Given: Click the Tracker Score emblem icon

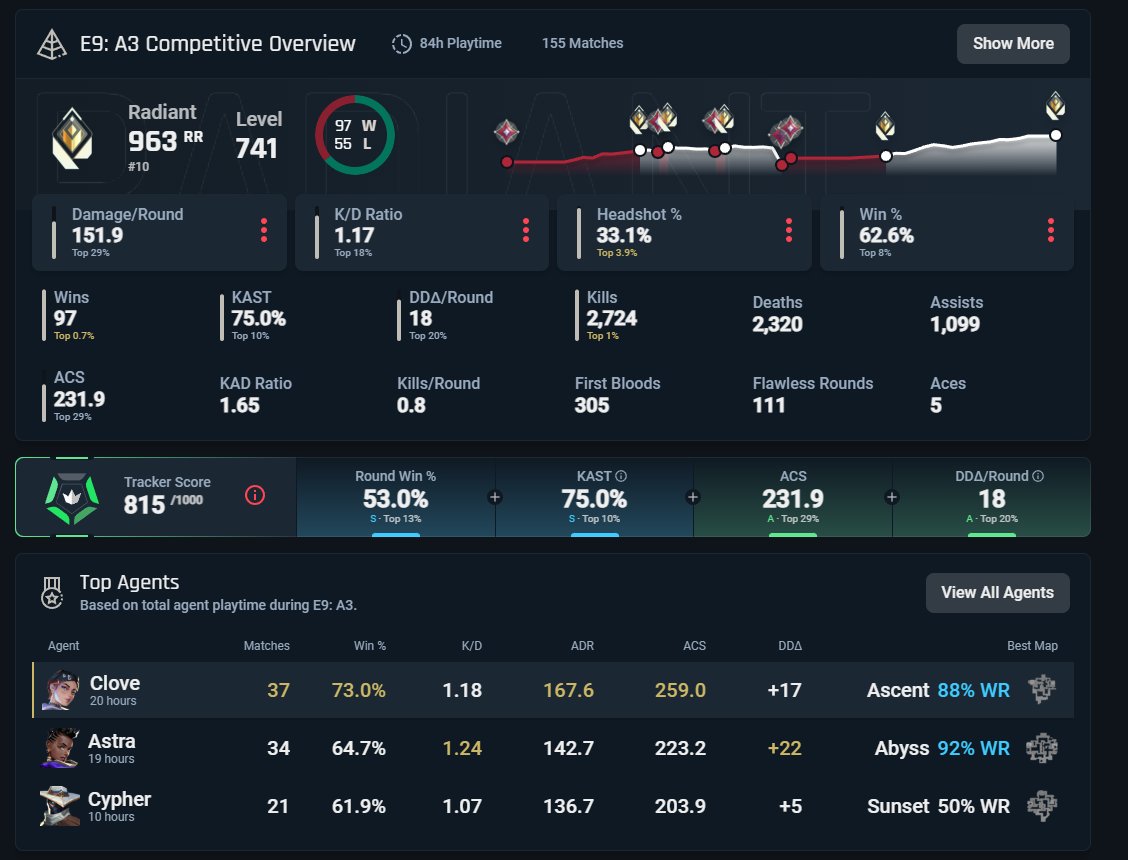Looking at the screenshot, I should point(72,498).
